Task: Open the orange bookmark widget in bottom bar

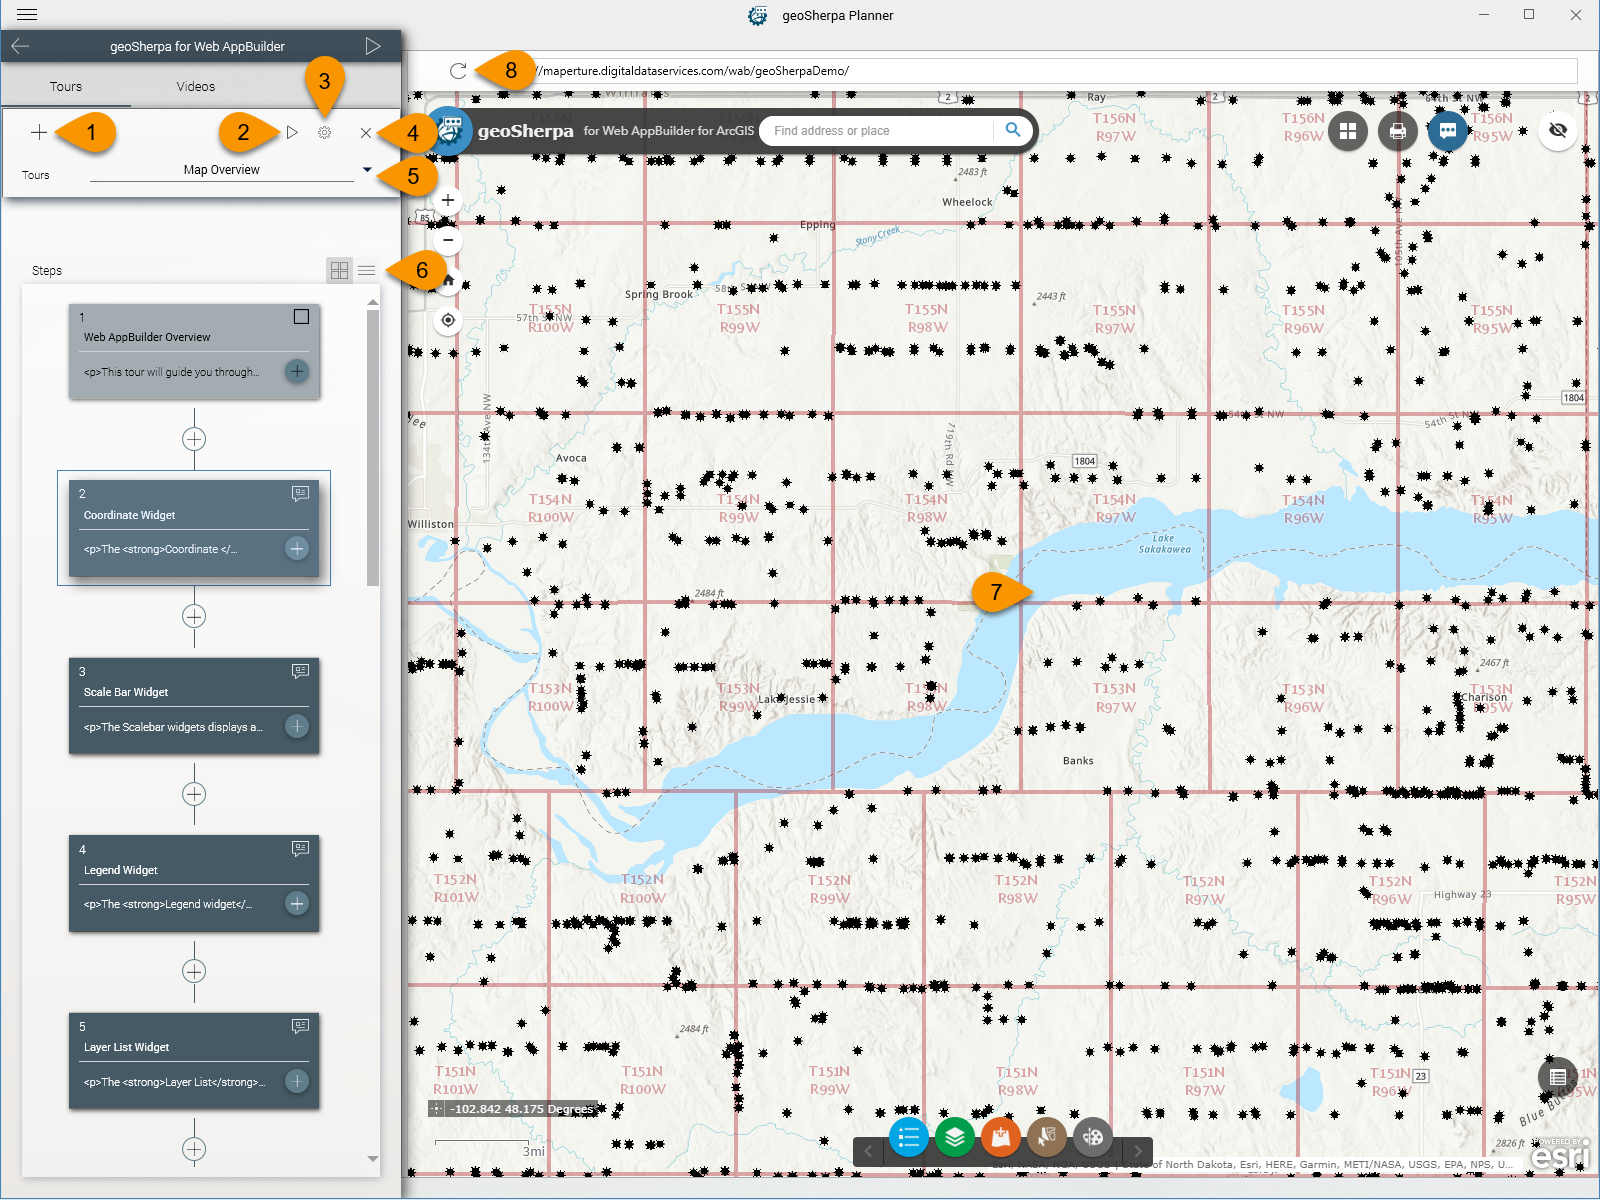Action: point(1001,1137)
